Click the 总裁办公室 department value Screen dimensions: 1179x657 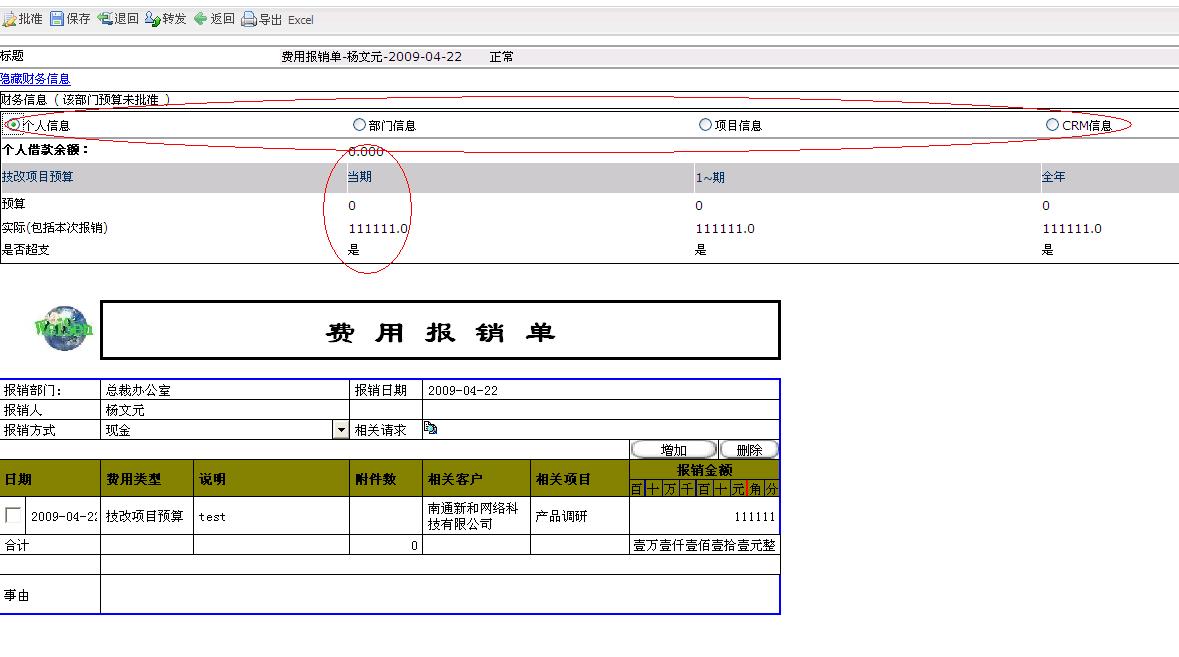138,390
